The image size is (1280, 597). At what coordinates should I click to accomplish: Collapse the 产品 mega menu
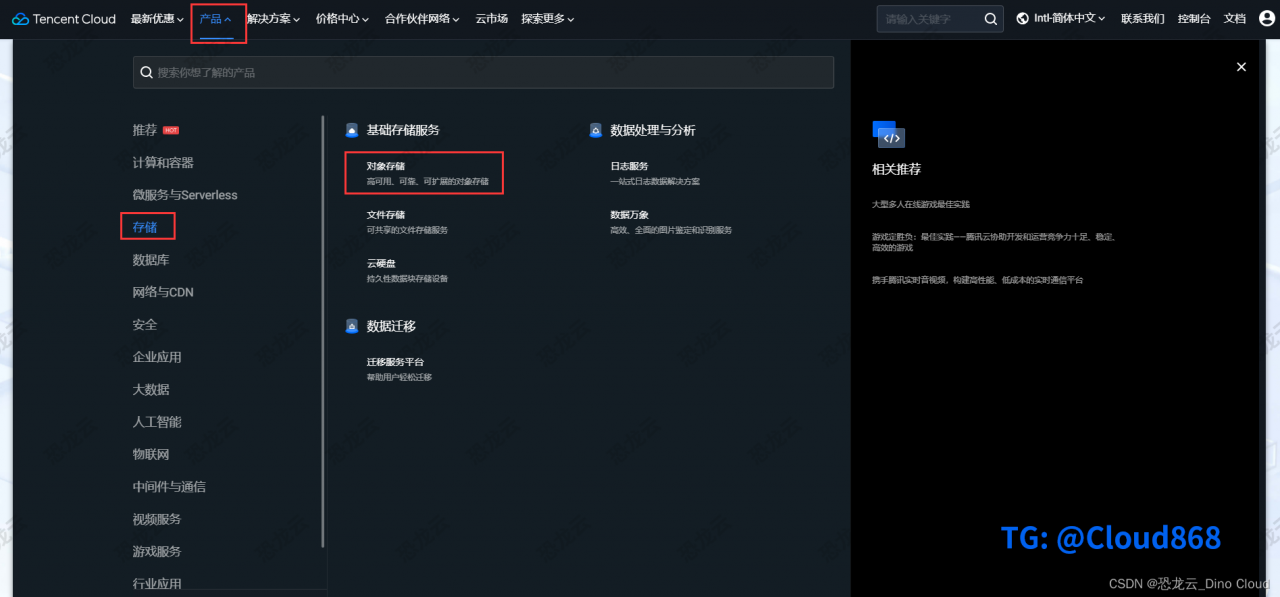point(218,18)
